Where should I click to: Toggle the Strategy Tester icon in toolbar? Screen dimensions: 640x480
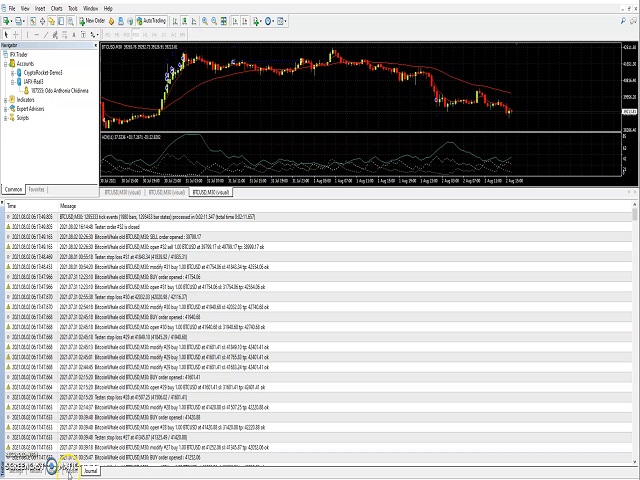point(70,21)
